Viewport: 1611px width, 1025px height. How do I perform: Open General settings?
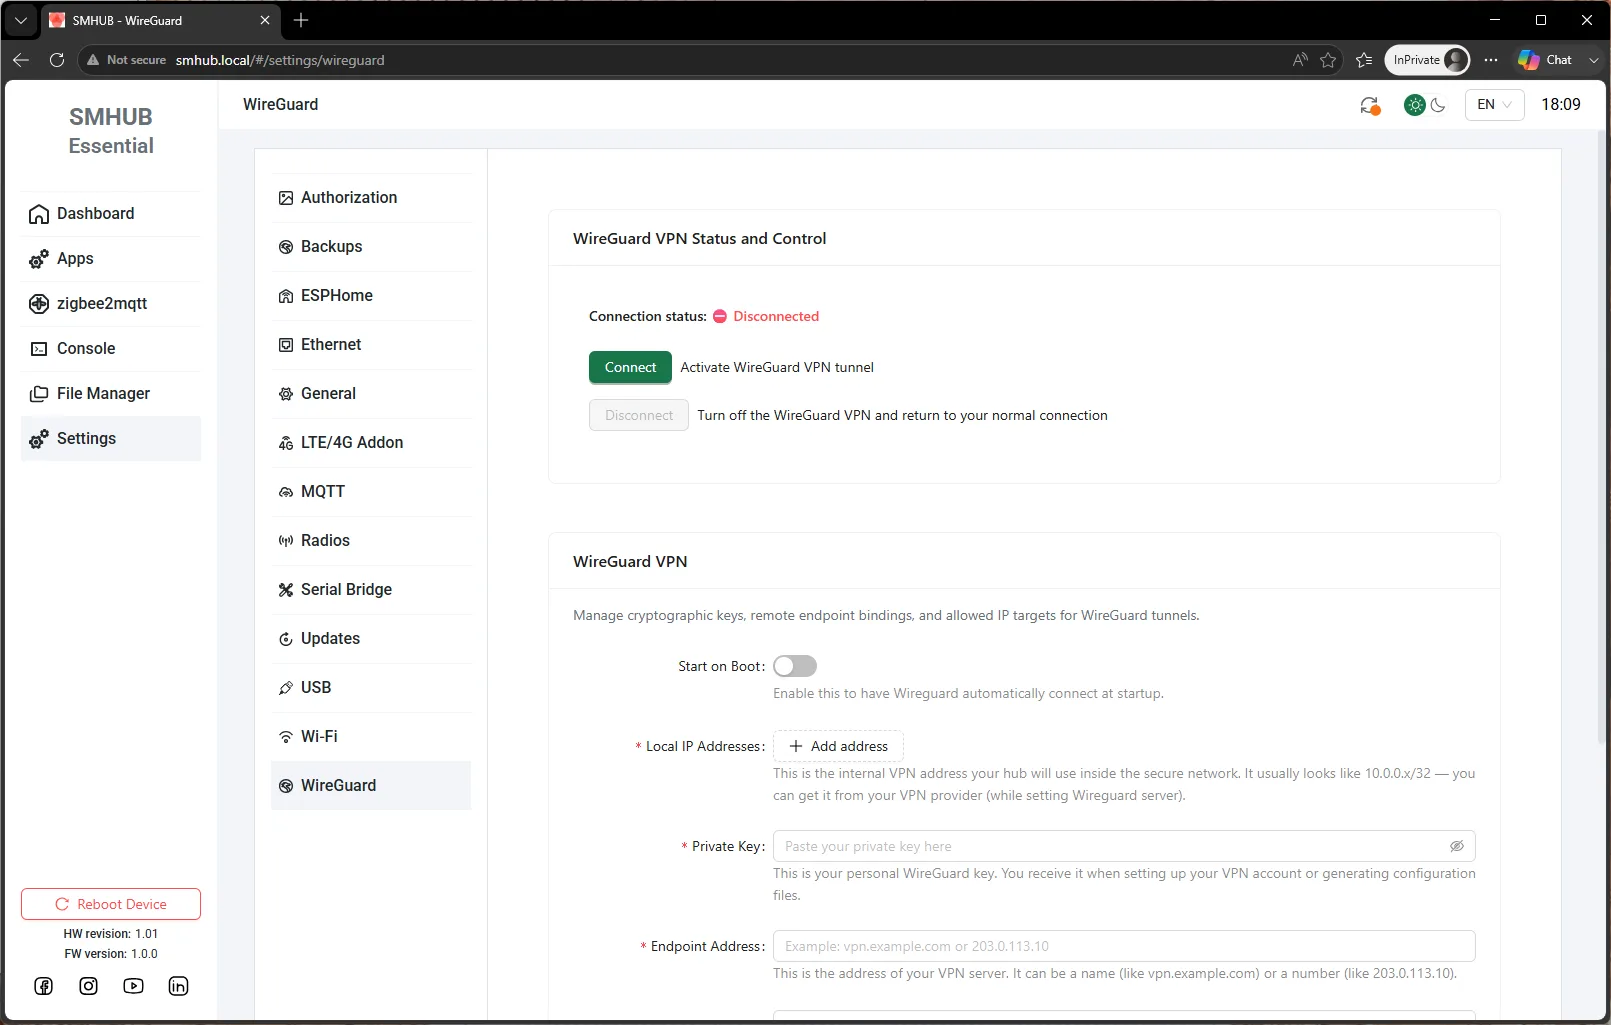click(x=371, y=394)
